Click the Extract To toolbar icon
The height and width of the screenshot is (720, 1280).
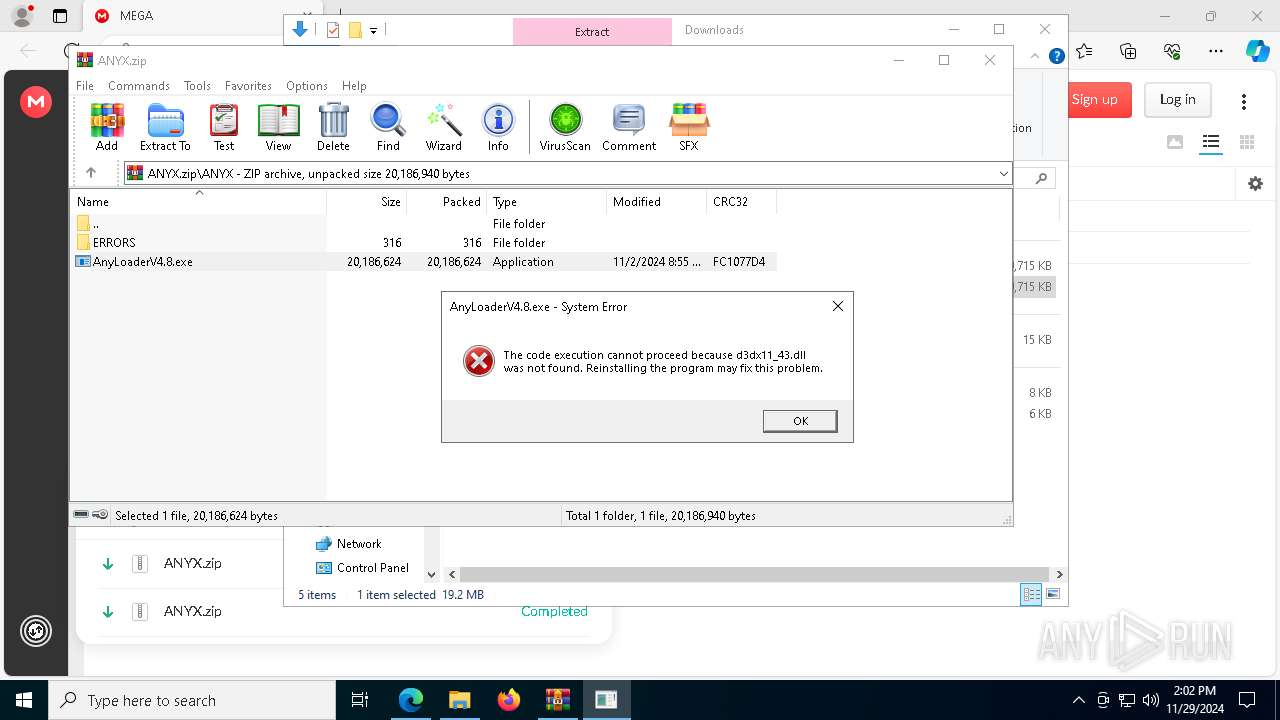pyautogui.click(x=165, y=127)
